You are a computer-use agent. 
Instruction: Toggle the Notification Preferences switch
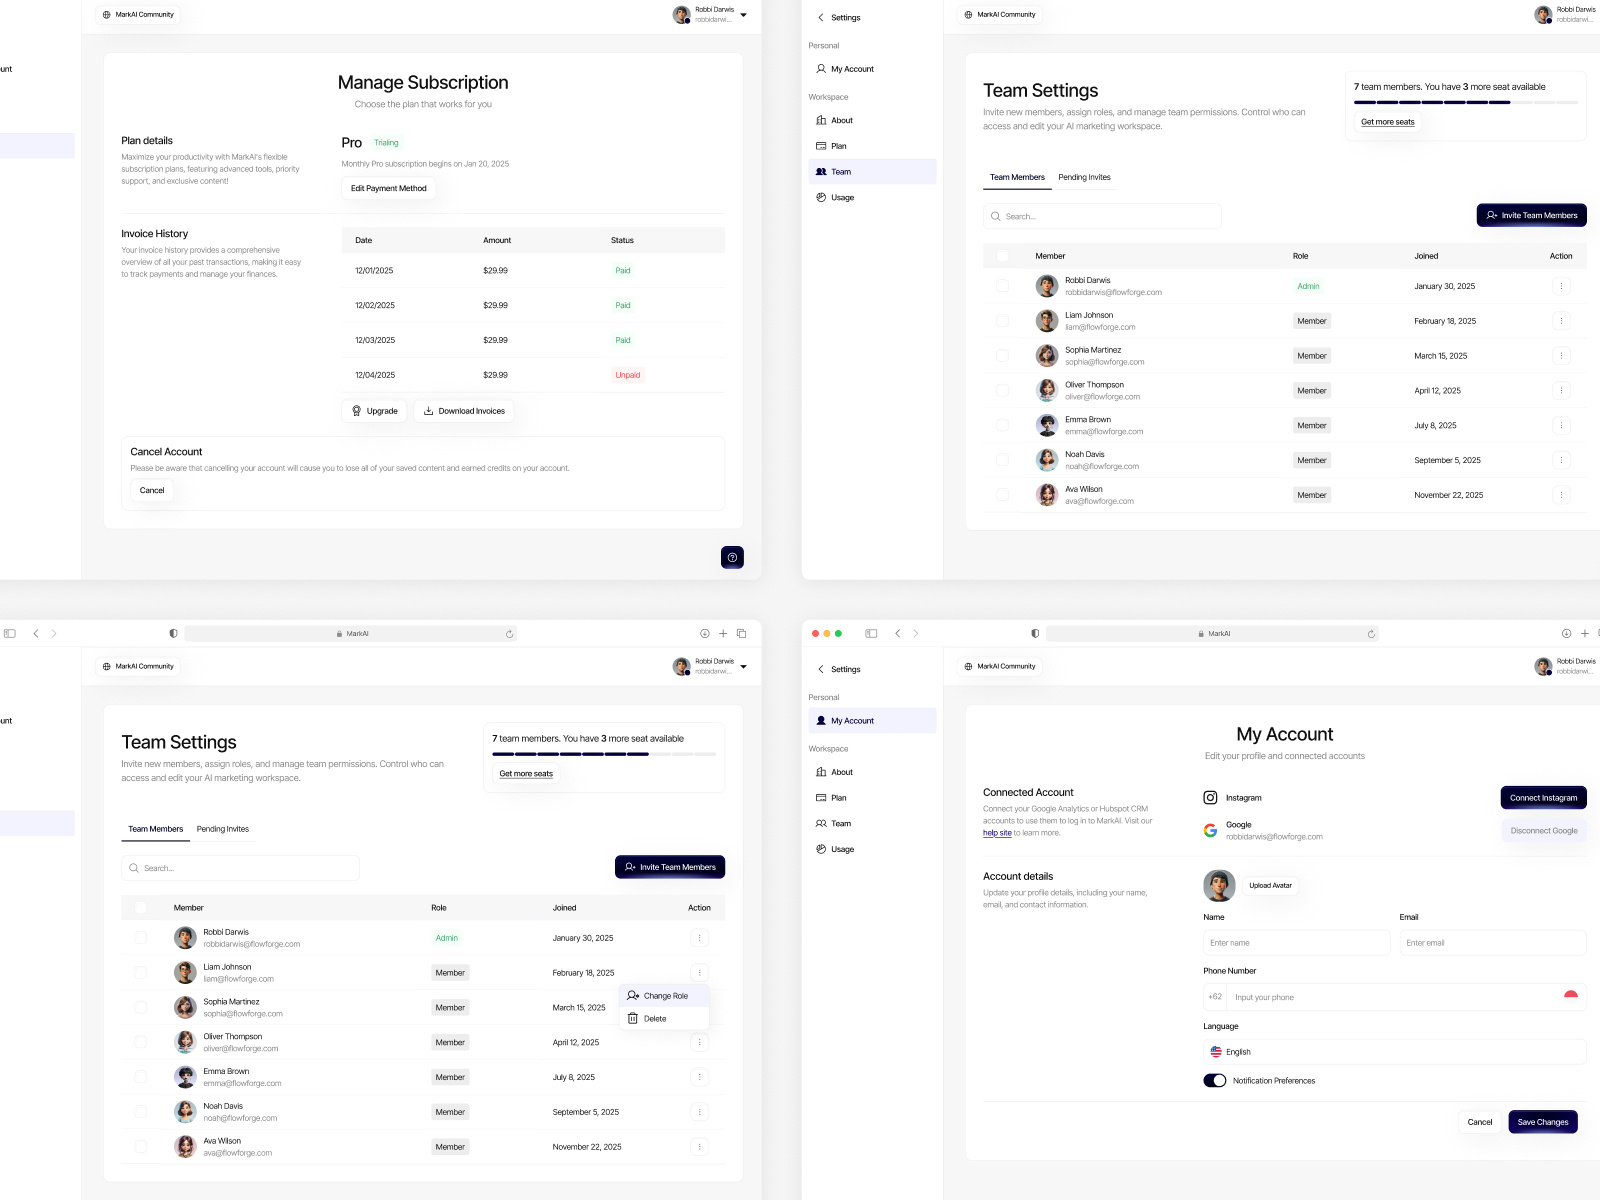[1214, 1080]
